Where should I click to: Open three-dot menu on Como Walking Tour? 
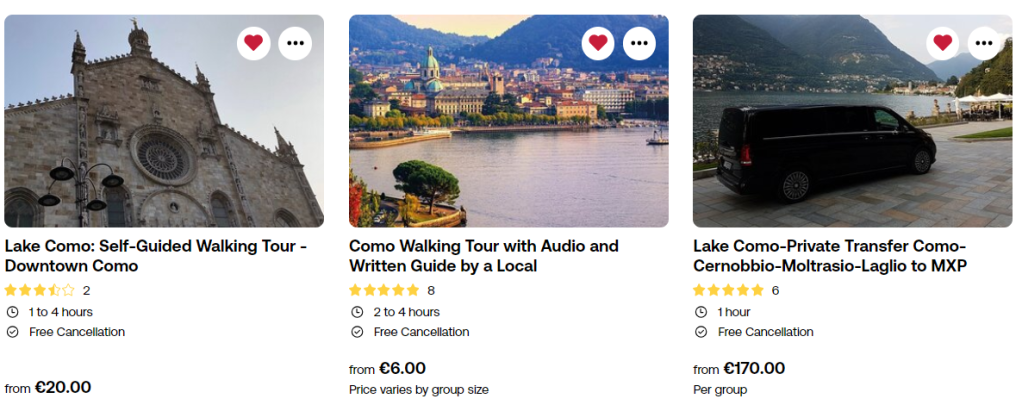tap(639, 43)
